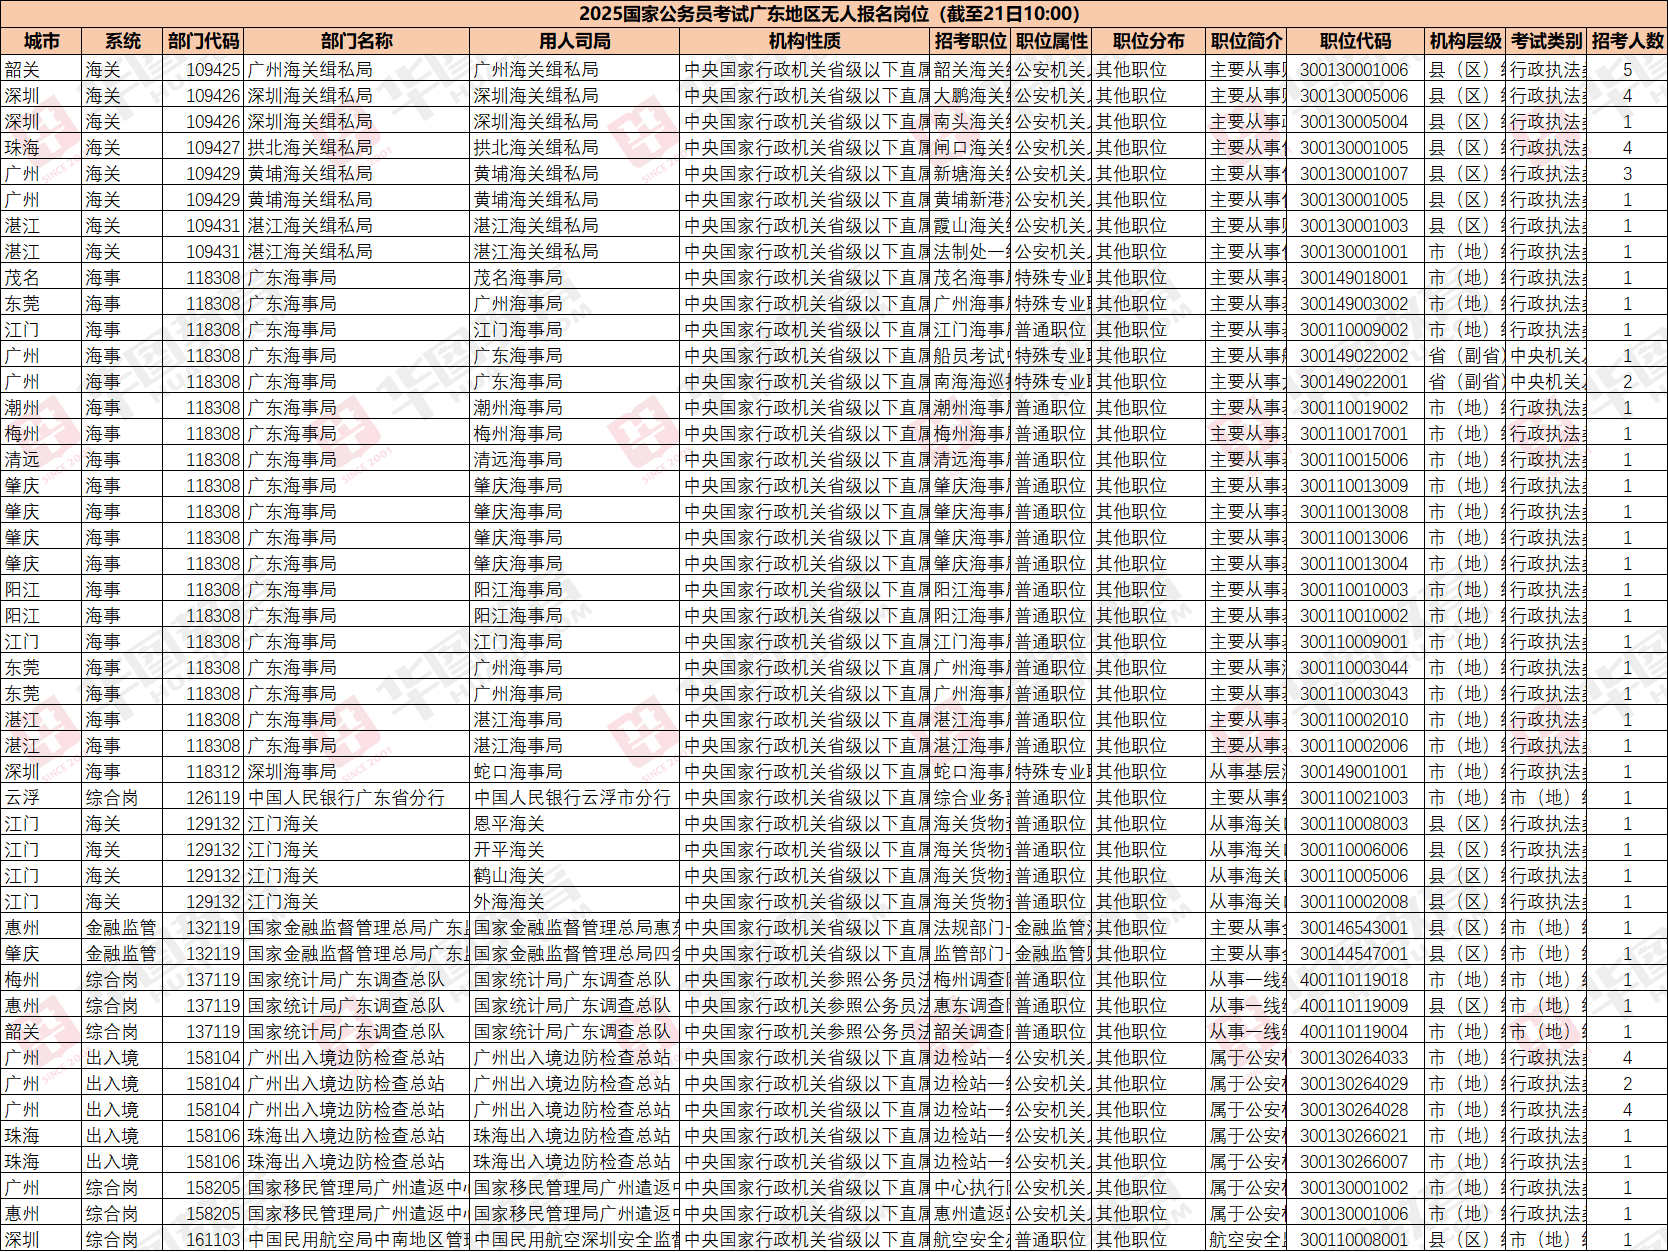Click the 机构性质 column header
The image size is (1668, 1252).
click(x=805, y=41)
